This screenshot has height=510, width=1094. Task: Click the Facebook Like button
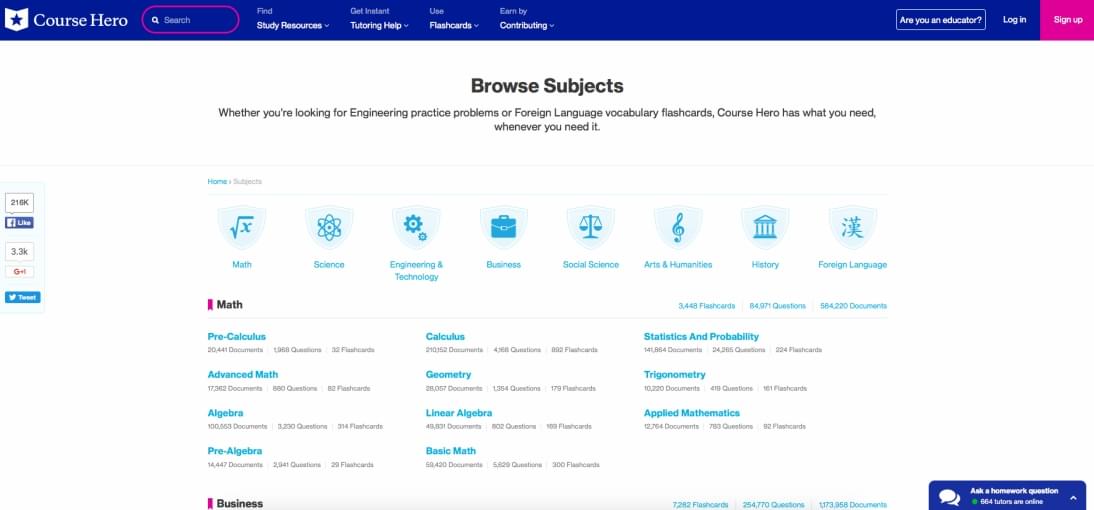tap(20, 223)
